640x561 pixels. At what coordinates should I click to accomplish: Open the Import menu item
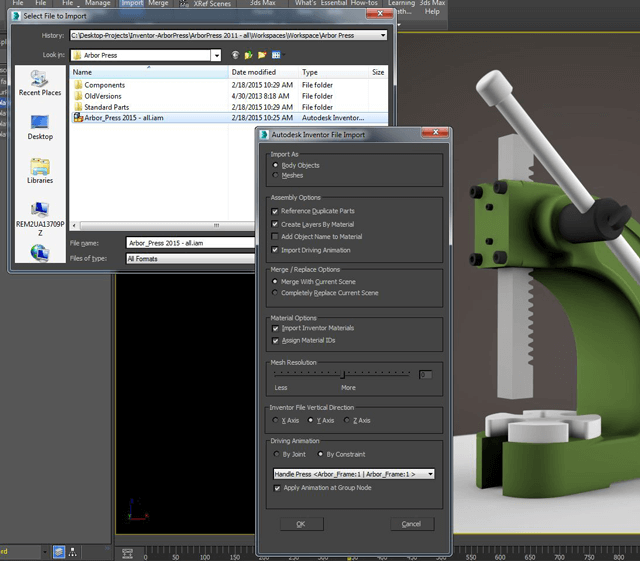tap(132, 3)
